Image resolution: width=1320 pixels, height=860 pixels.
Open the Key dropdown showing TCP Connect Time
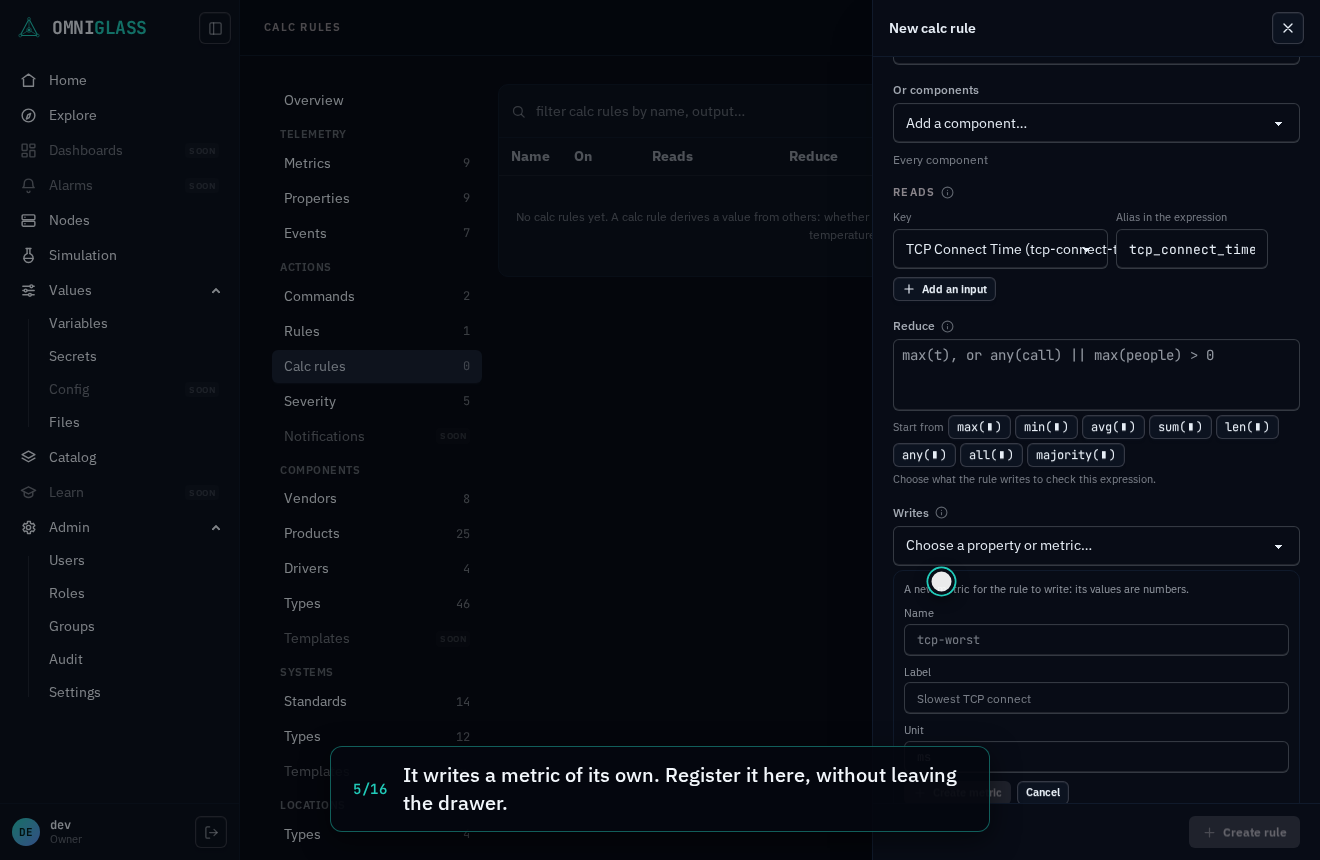(1000, 249)
